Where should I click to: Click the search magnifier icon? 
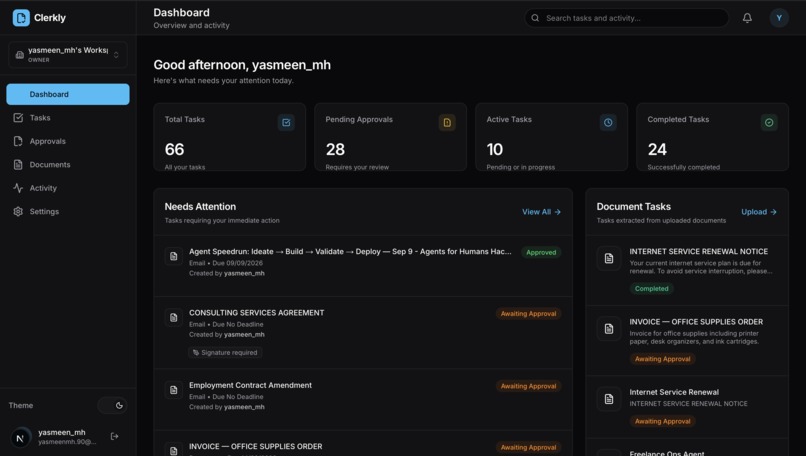click(535, 18)
